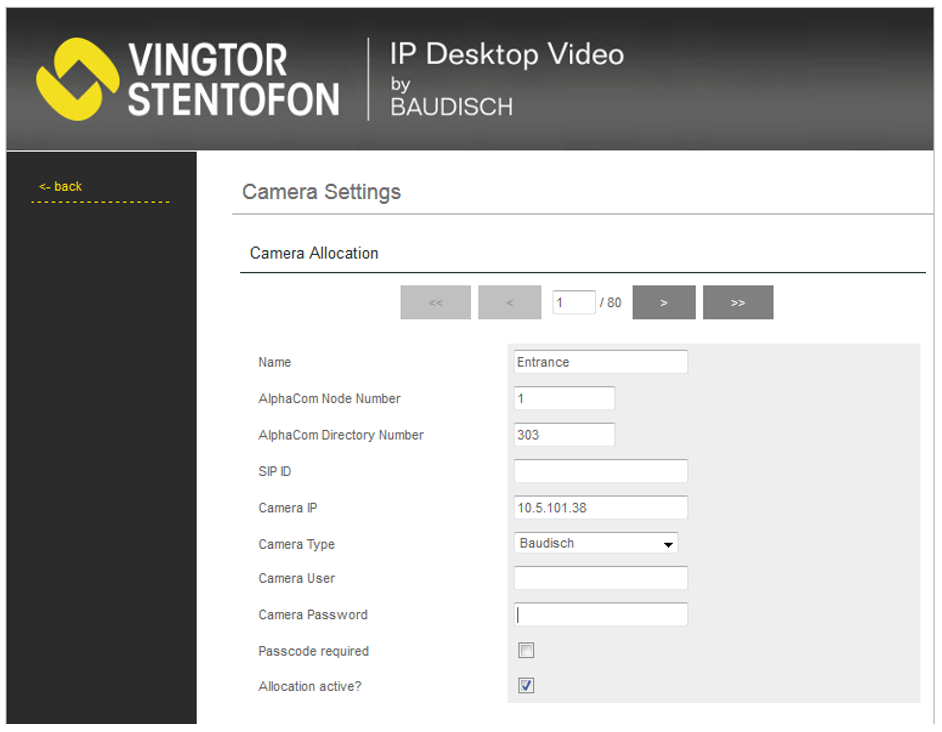
Task: Click the Vingtor Stentofon logo
Action: coord(187,79)
